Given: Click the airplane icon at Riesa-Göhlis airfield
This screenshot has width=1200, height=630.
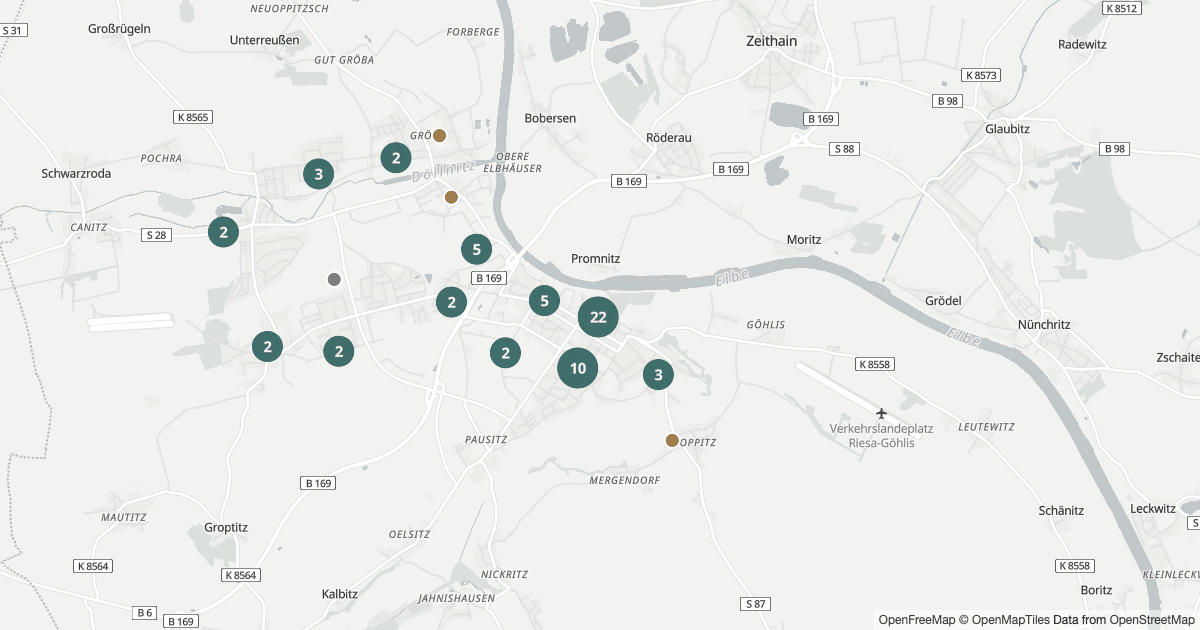Looking at the screenshot, I should pos(881,413).
